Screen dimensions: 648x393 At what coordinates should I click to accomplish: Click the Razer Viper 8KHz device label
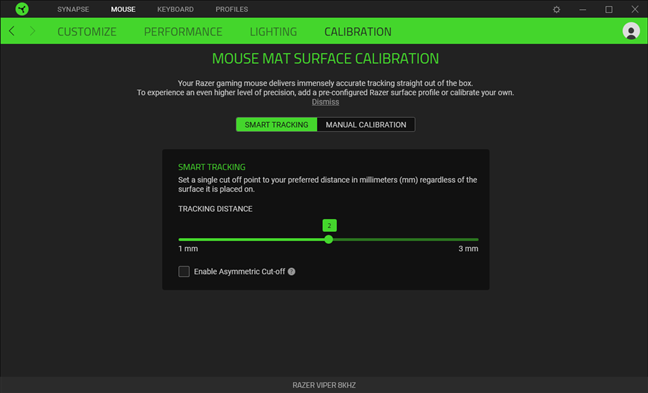(x=324, y=385)
